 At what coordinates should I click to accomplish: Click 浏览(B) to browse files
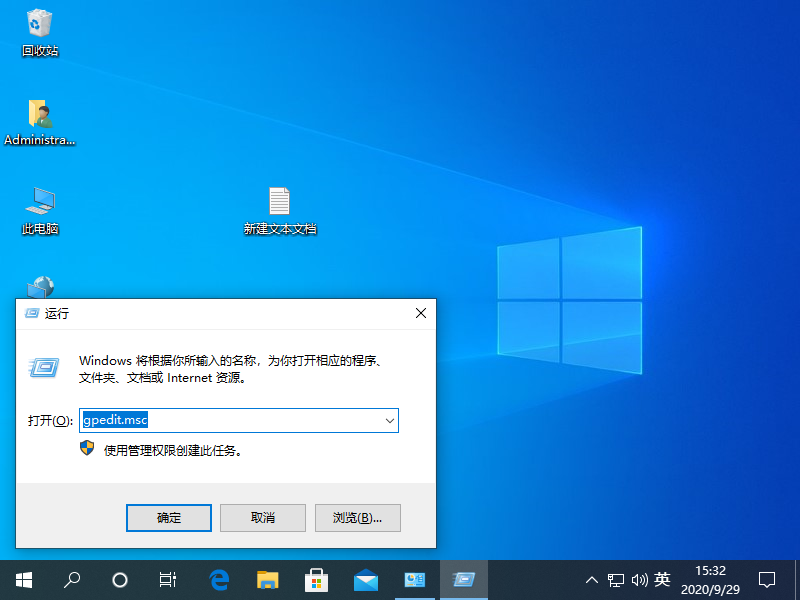(357, 517)
